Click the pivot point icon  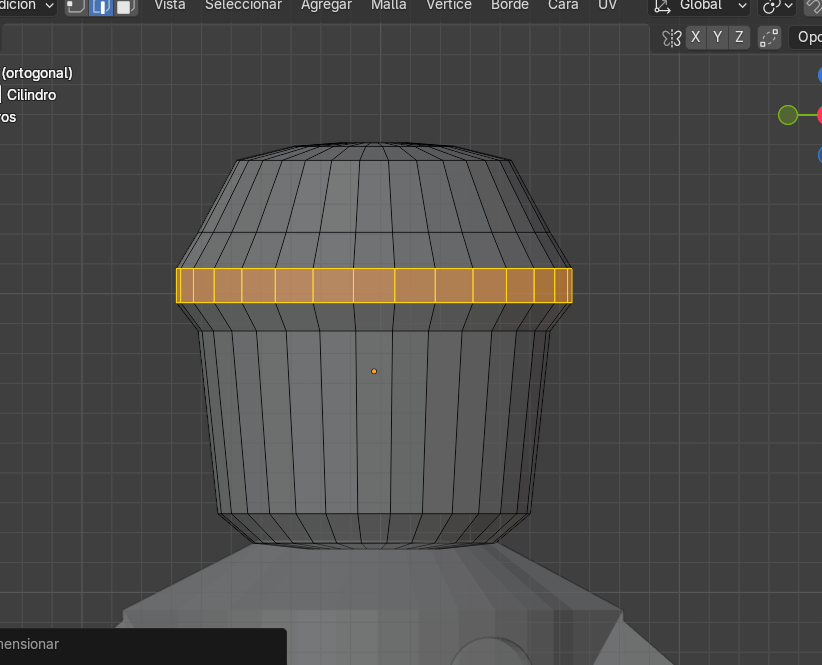(x=771, y=6)
